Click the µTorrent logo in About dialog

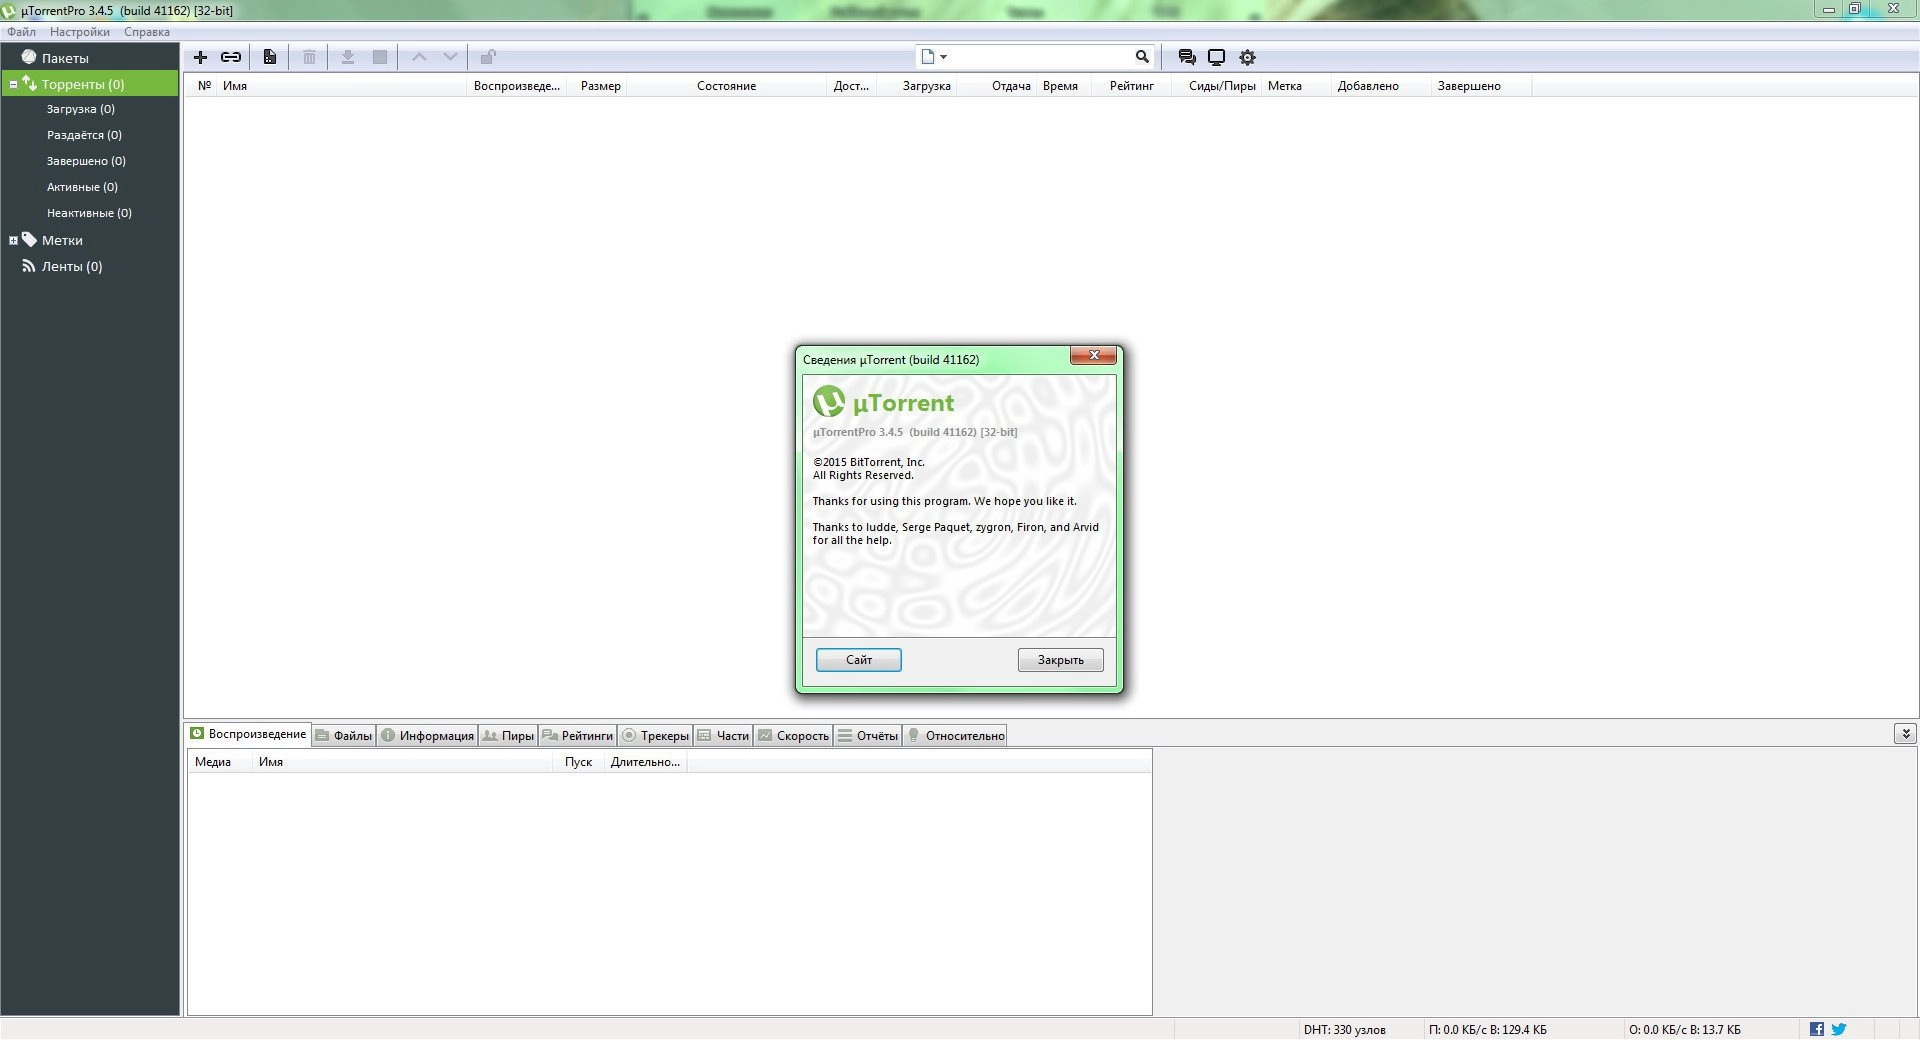pos(828,402)
